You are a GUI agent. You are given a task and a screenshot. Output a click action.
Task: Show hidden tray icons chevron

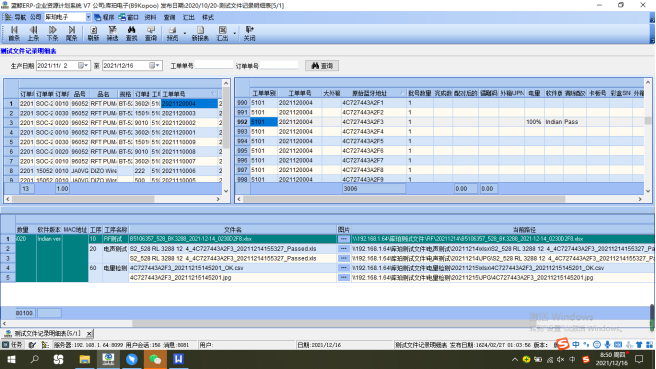point(515,359)
